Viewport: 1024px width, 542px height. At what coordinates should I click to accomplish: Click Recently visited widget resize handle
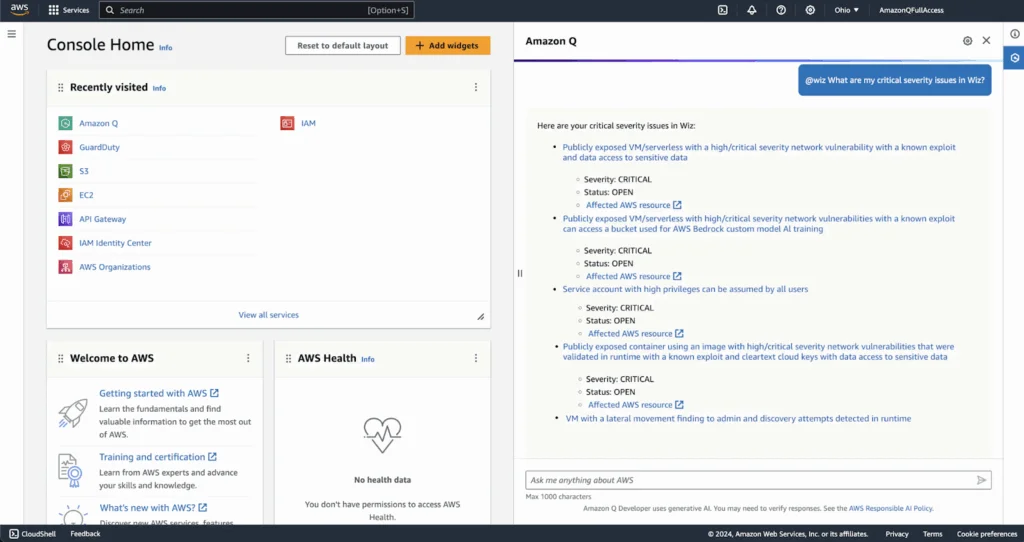[x=481, y=317]
